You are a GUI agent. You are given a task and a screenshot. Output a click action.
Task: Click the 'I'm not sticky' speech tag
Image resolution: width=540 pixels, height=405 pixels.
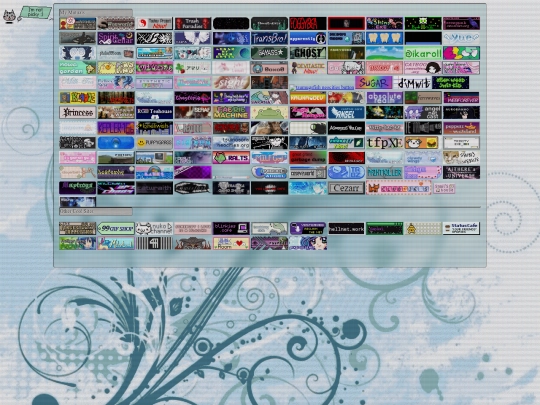35,13
